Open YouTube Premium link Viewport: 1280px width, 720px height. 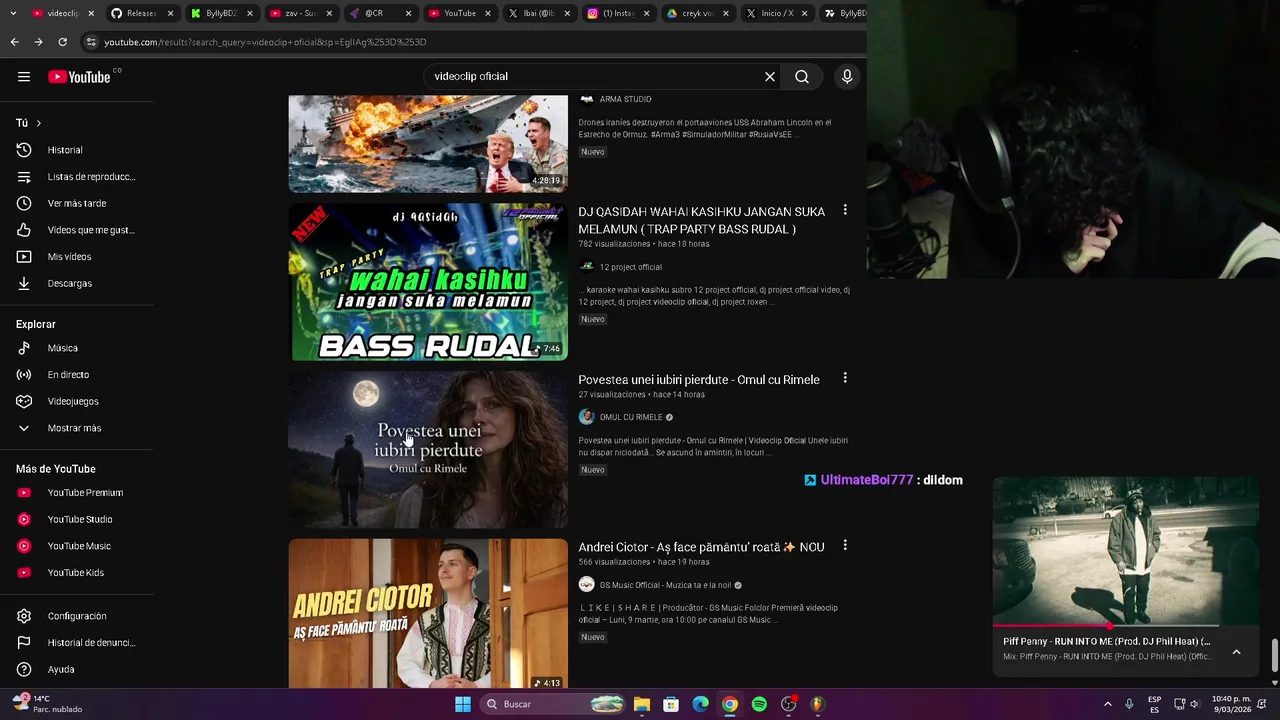point(77,493)
